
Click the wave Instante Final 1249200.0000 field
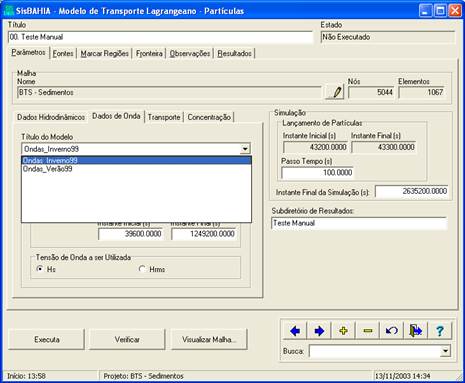tap(203, 234)
